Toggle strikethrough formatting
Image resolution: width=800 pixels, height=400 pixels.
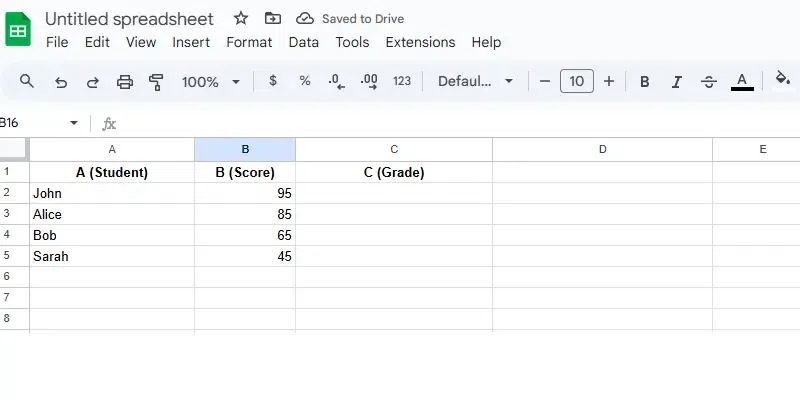pos(709,82)
